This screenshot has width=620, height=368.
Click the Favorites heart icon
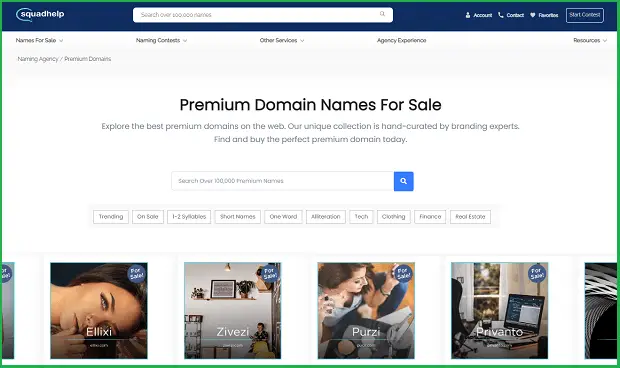(533, 15)
